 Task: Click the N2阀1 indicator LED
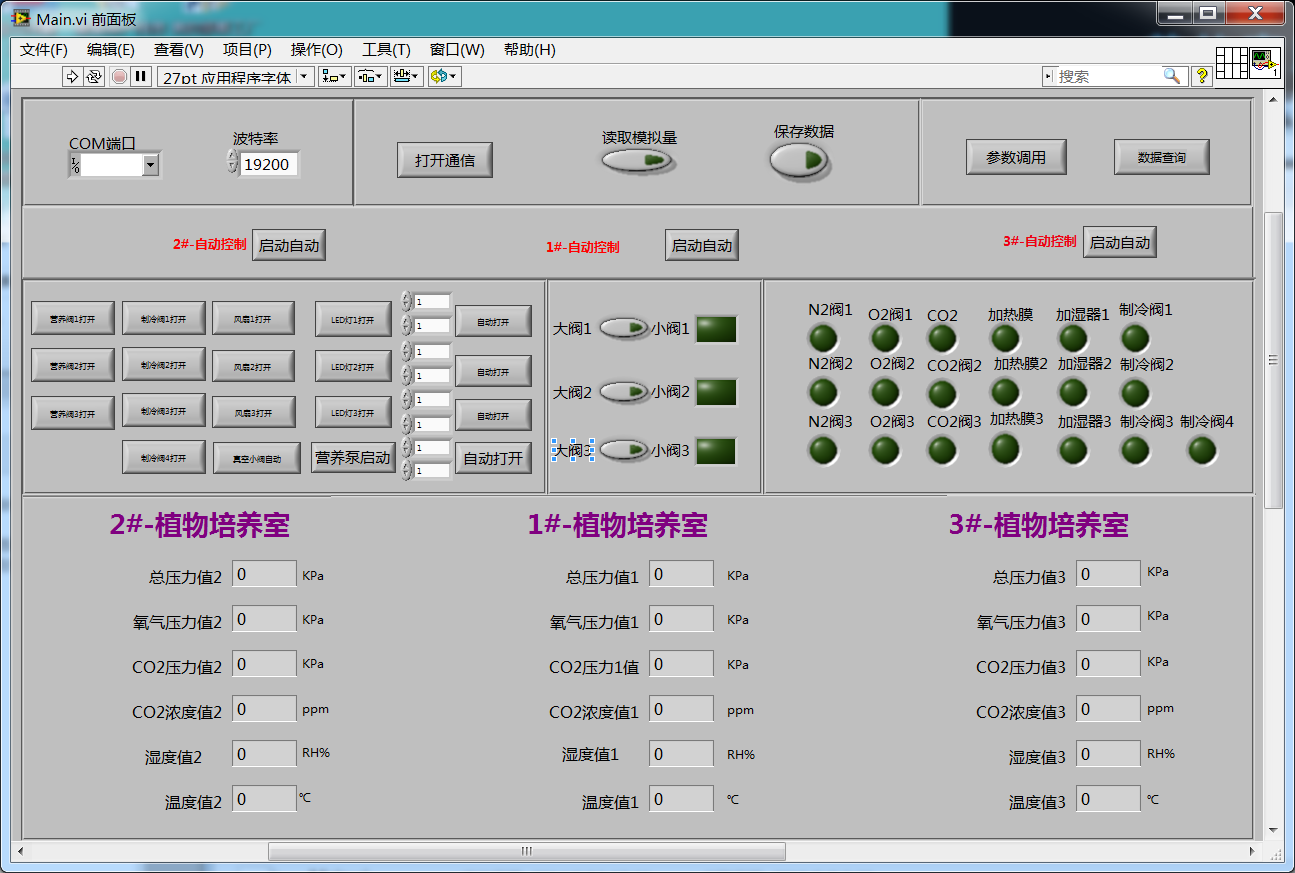click(823, 338)
